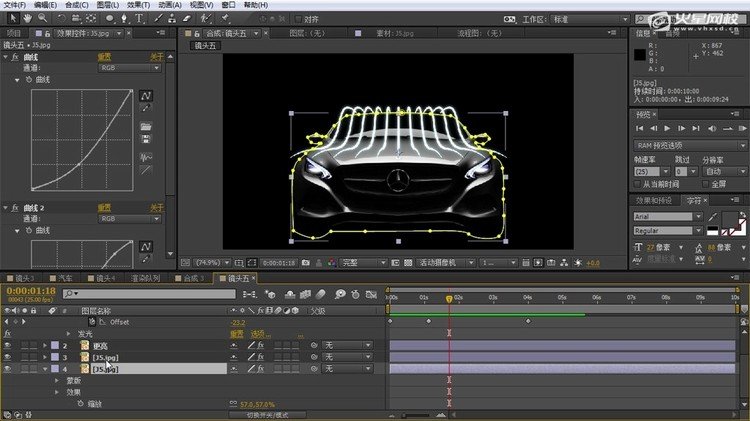The image size is (750, 421).
Task: Open the 74.9% magnification dropdown
Action: (x=213, y=263)
